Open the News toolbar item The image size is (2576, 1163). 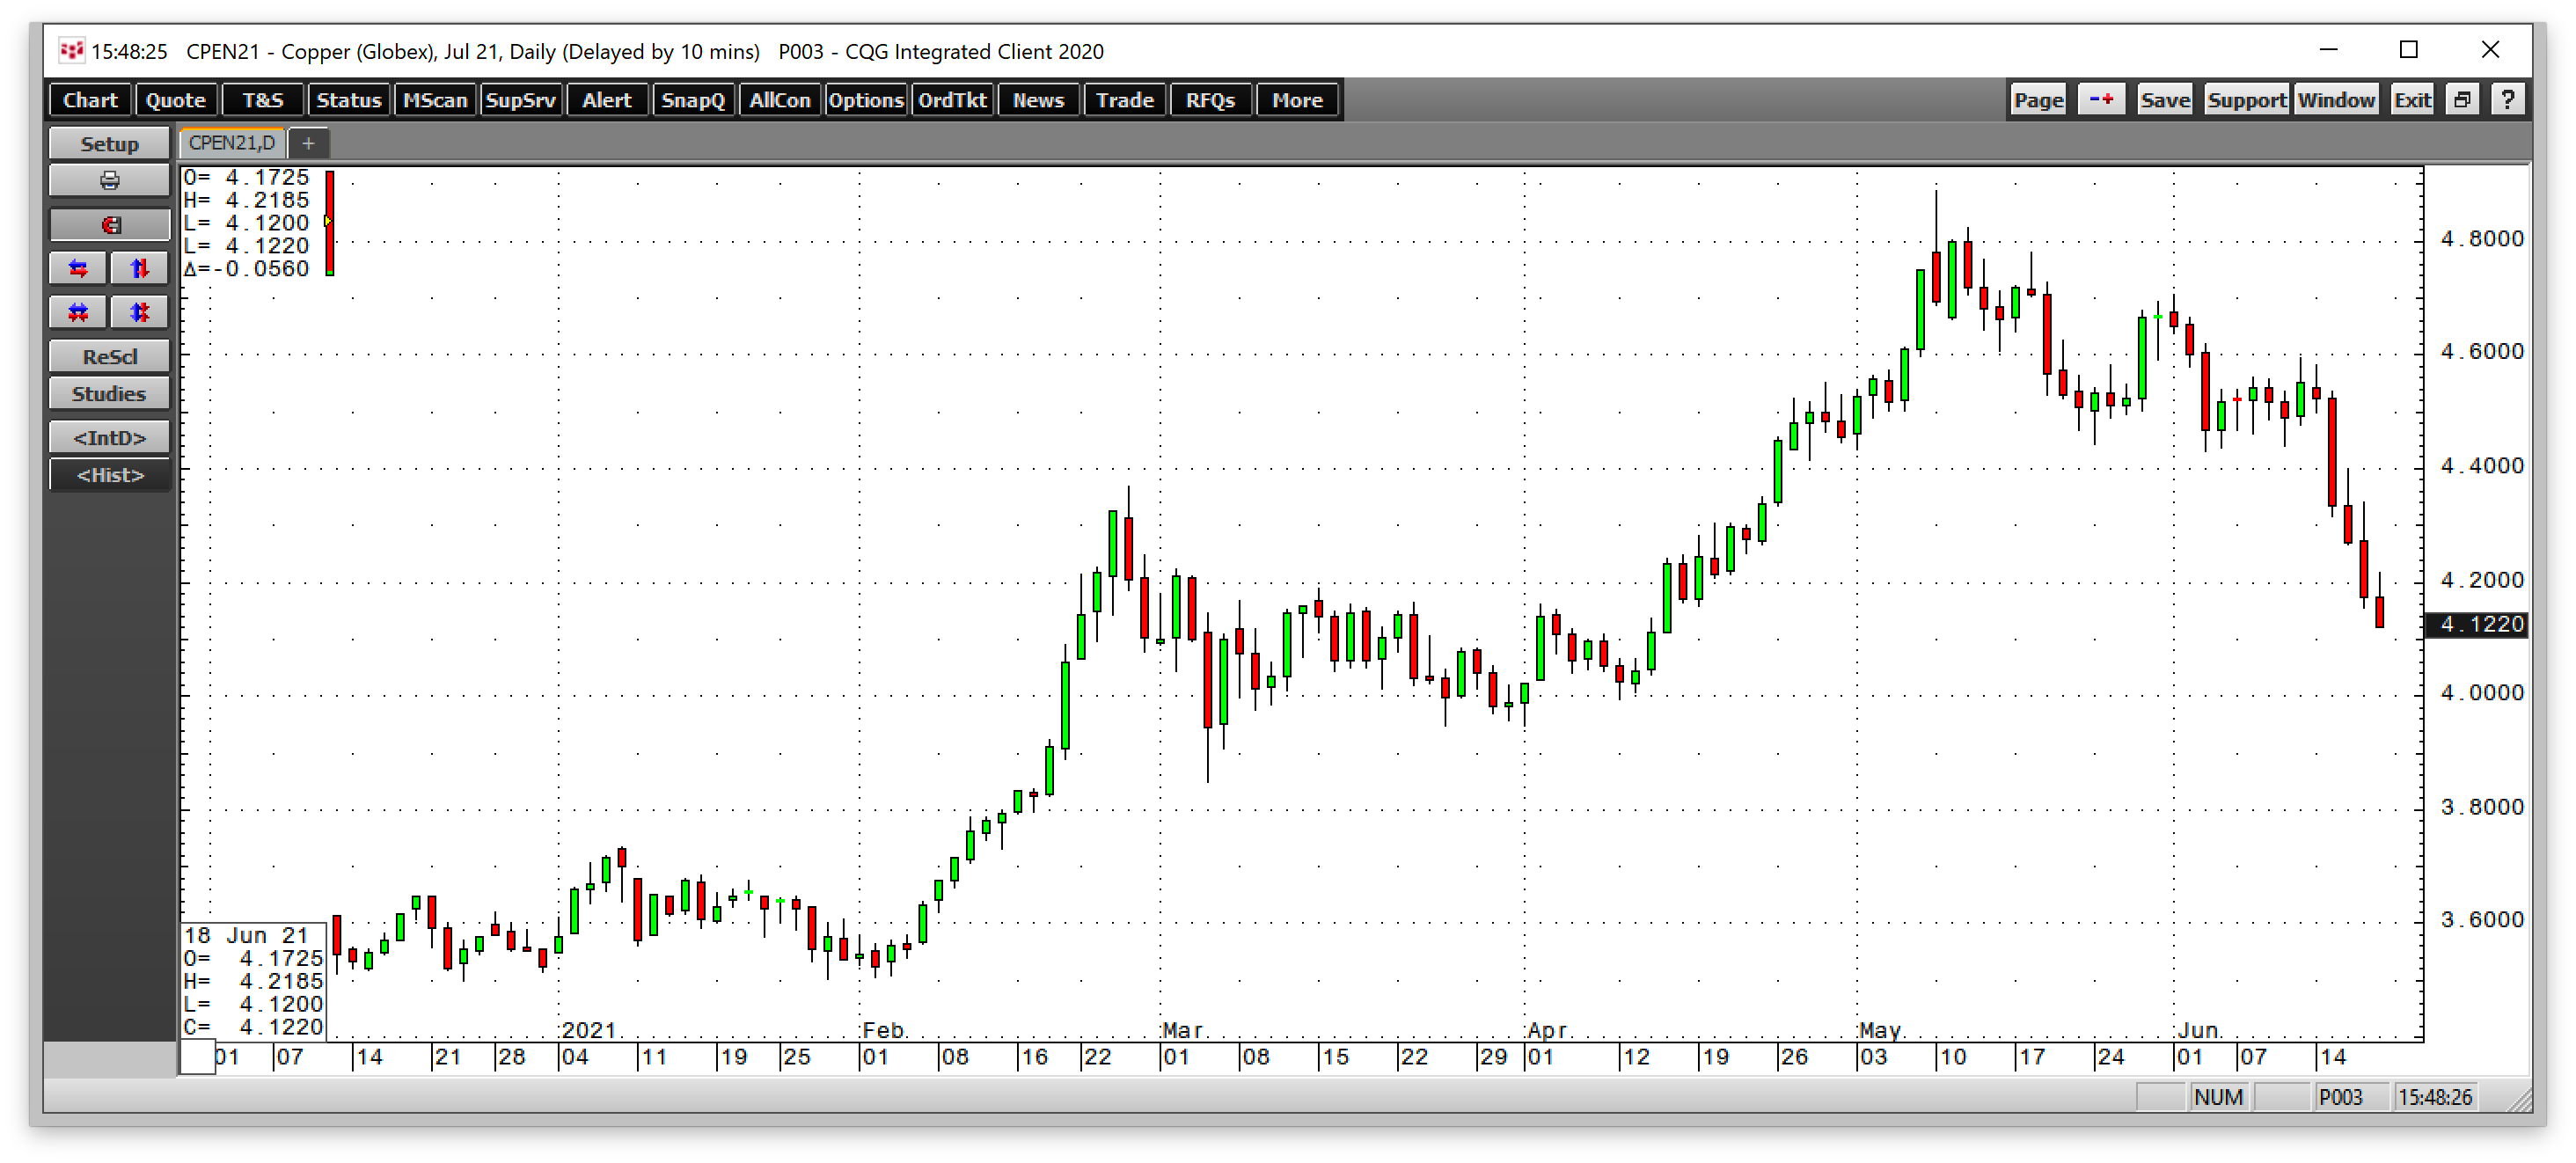(x=1038, y=100)
